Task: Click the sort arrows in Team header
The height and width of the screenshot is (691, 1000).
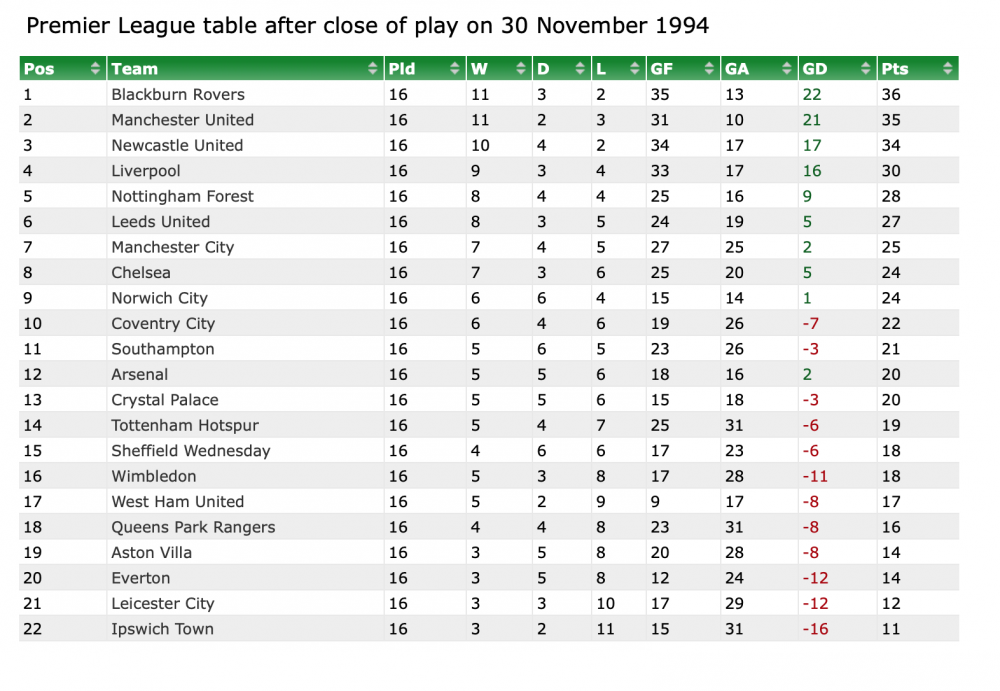Action: click(x=374, y=69)
